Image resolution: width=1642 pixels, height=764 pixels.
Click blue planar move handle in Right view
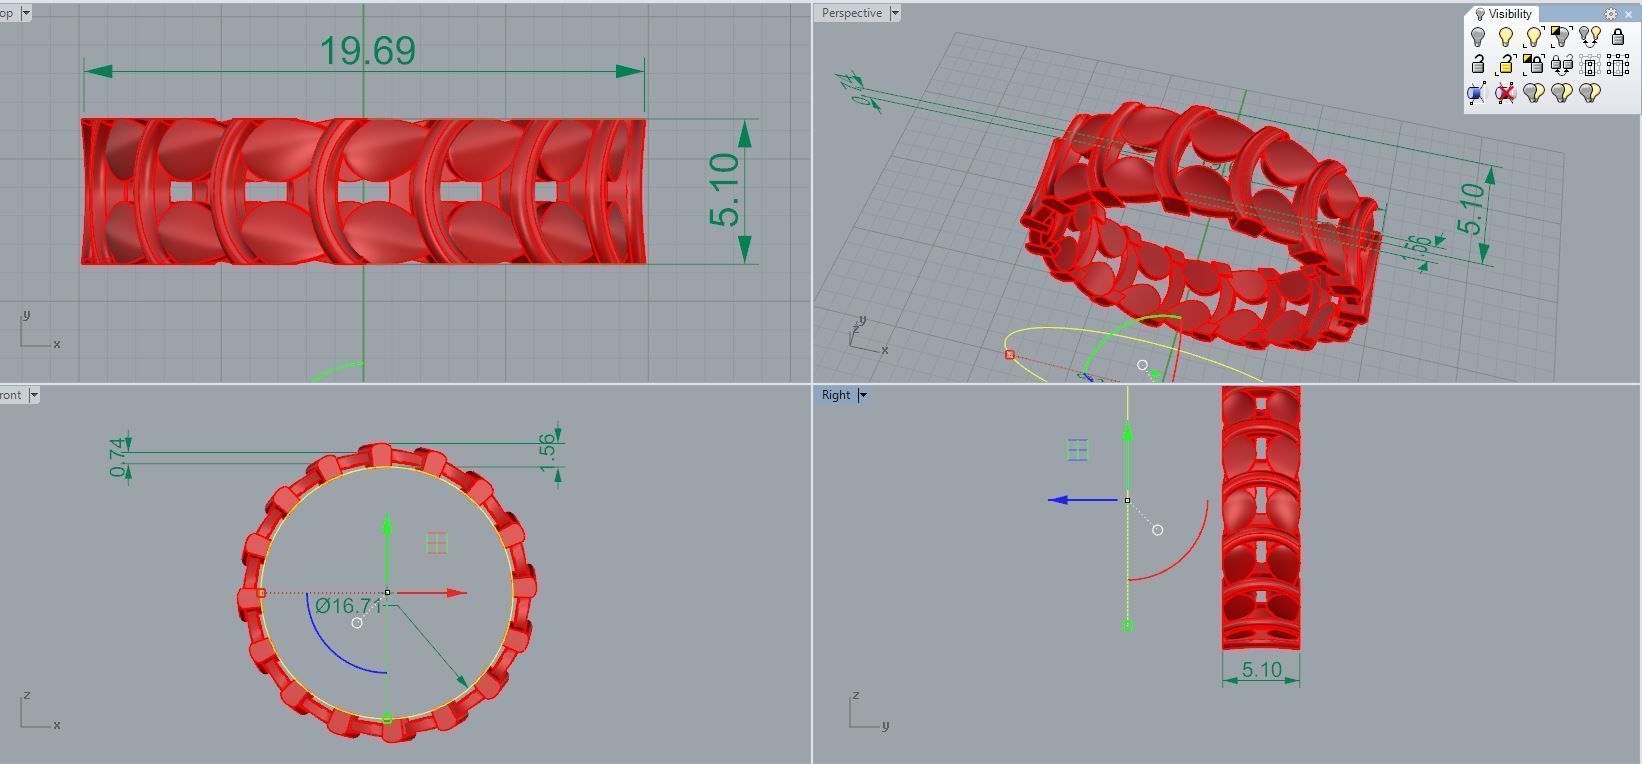1077,450
